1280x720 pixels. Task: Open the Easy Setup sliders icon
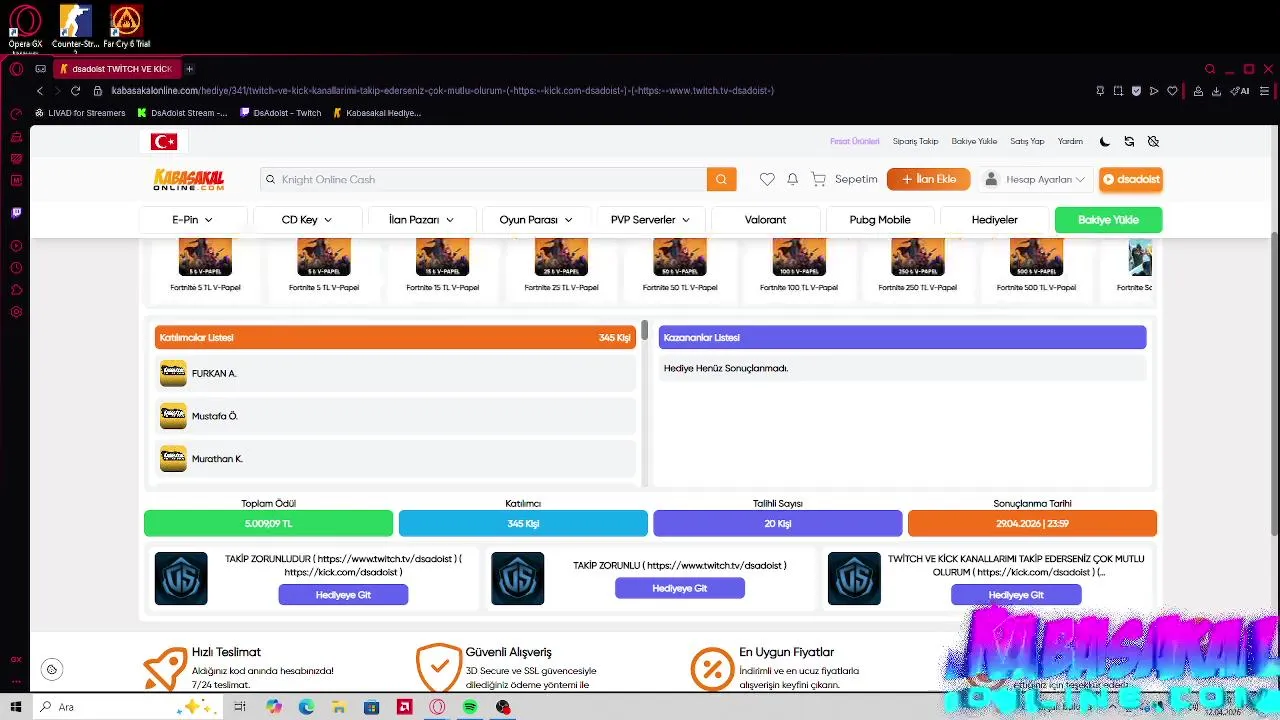click(1264, 91)
